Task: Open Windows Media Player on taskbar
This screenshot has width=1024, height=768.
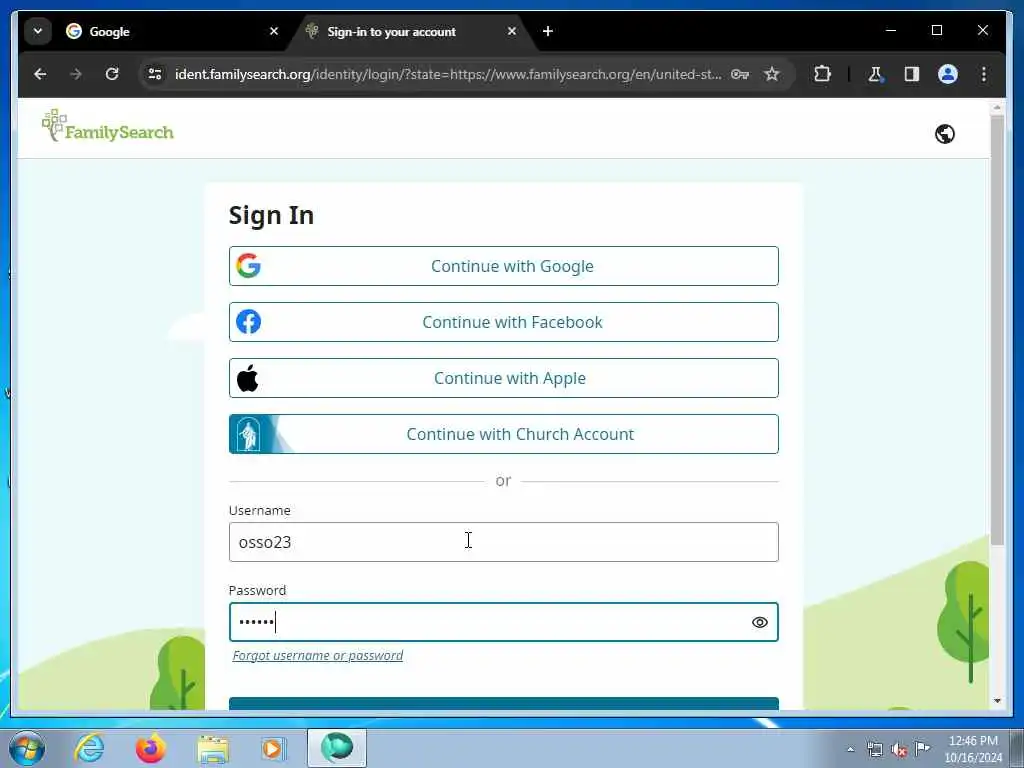Action: 273,748
